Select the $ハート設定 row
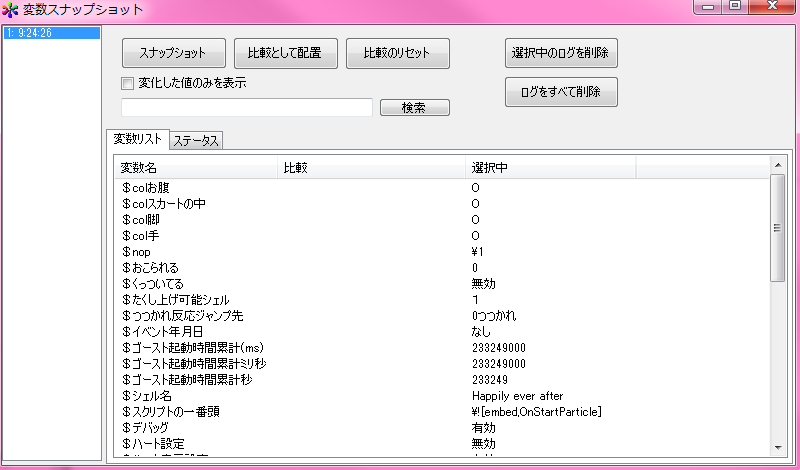The height and width of the screenshot is (470, 800). click(x=442, y=443)
